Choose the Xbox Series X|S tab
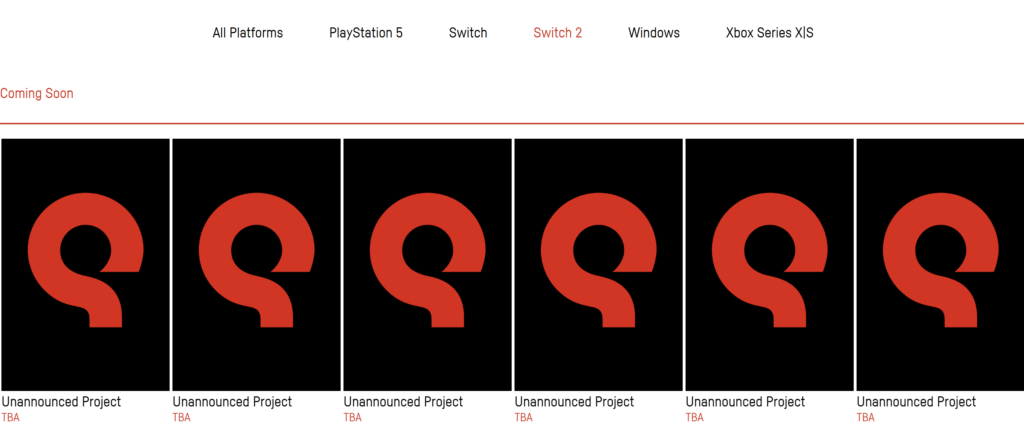The width and height of the screenshot is (1024, 436). (769, 33)
